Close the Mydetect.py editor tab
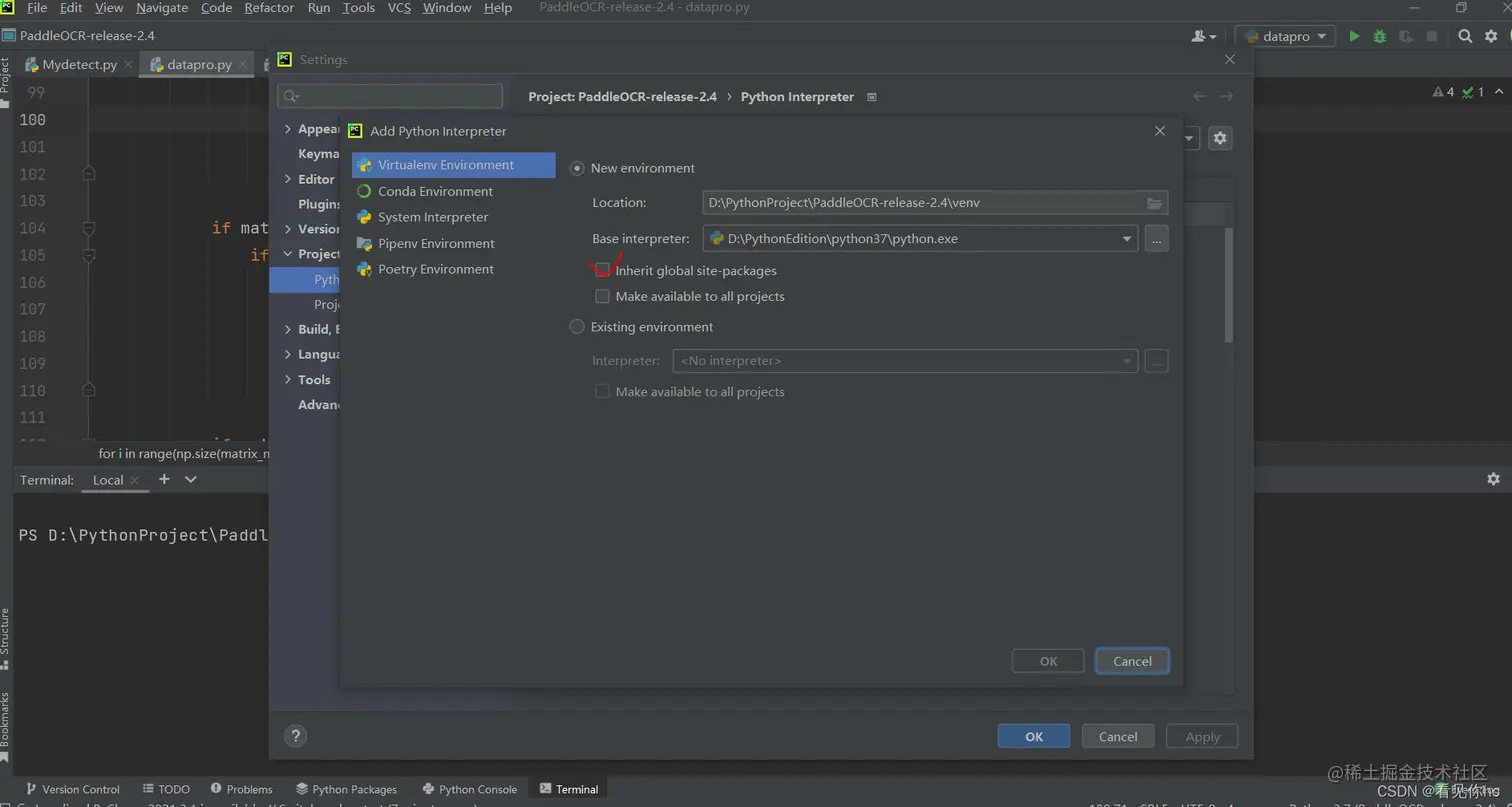 (x=128, y=64)
